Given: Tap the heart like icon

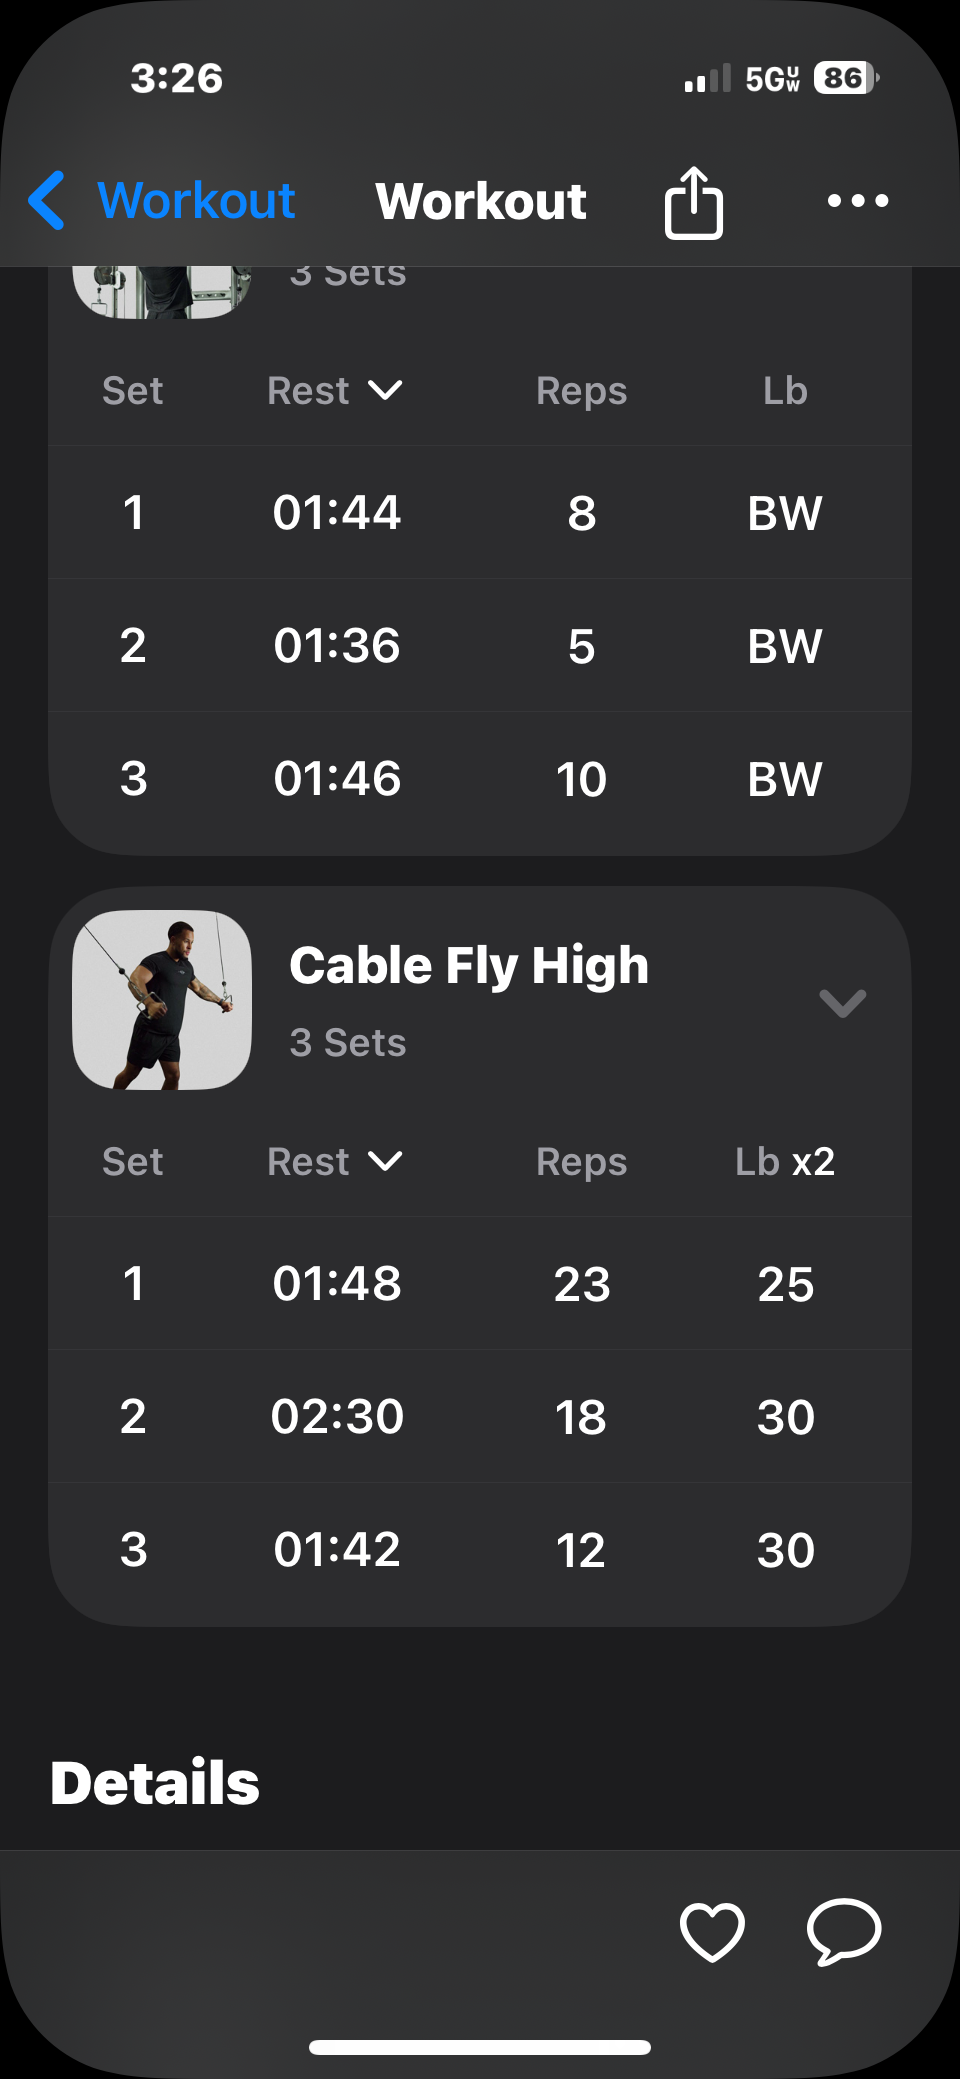Looking at the screenshot, I should click(x=712, y=1931).
